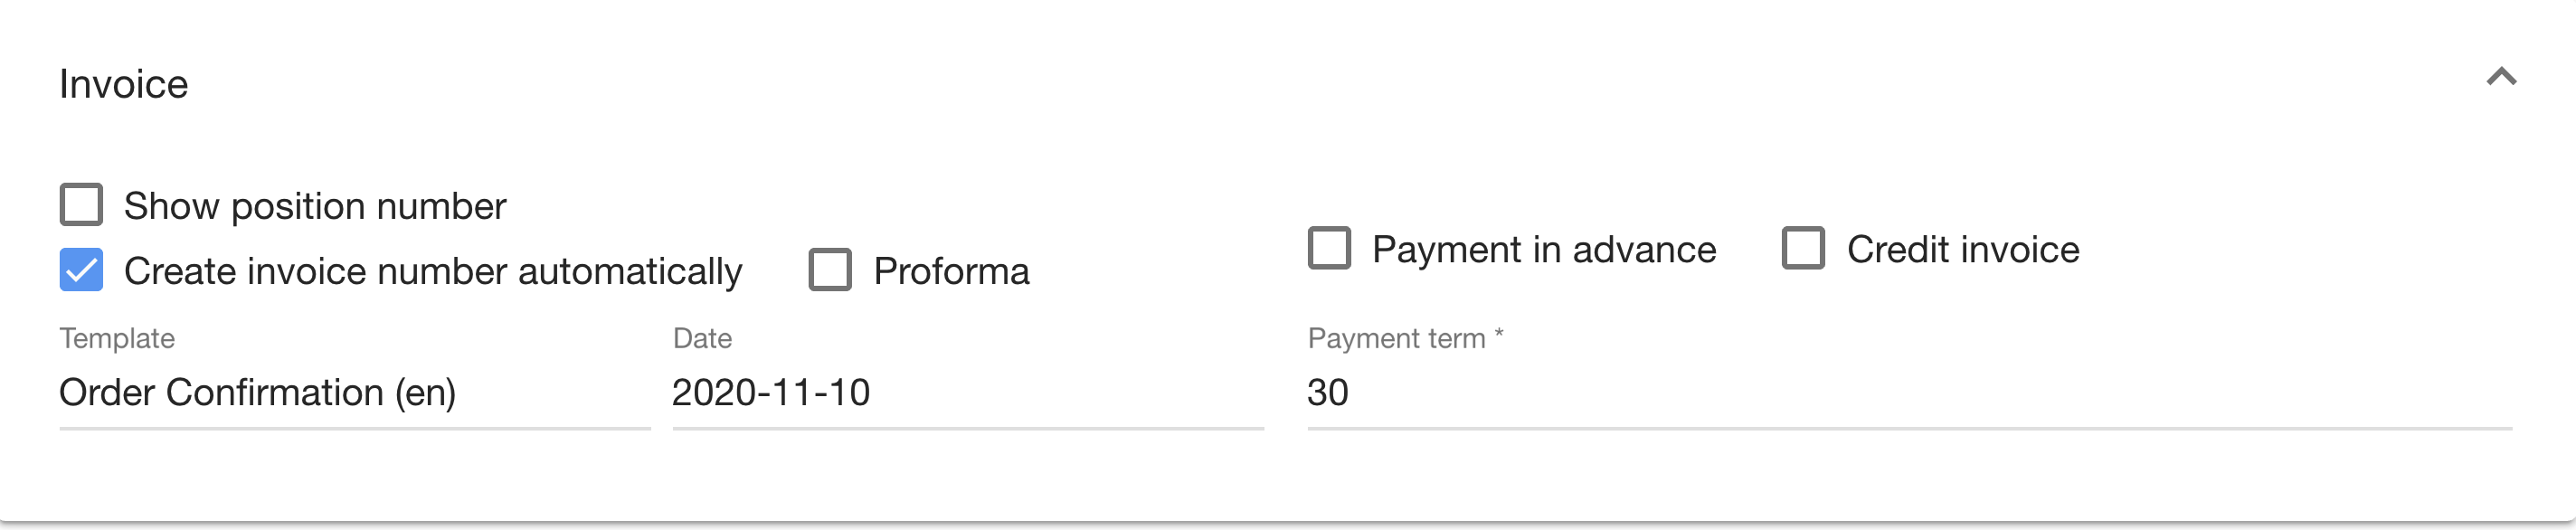Viewport: 2576px width, 530px height.
Task: Focus the Payment term field value 30
Action: [1328, 392]
